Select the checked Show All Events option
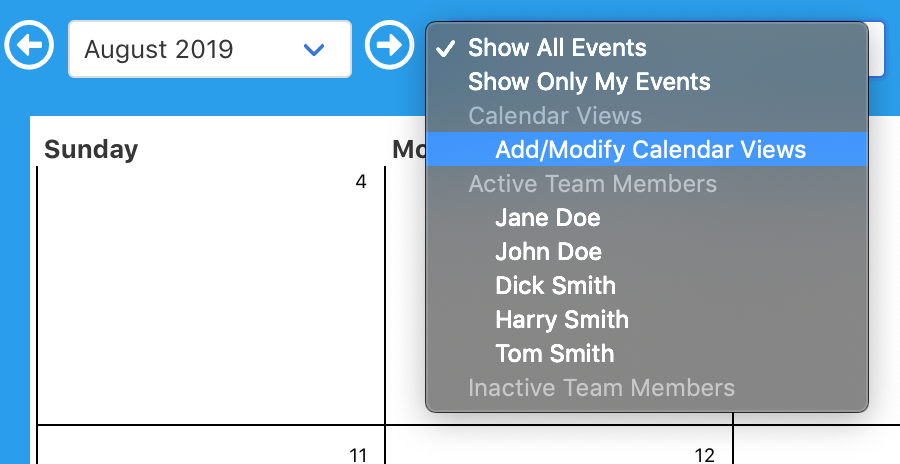900x464 pixels. (x=557, y=48)
